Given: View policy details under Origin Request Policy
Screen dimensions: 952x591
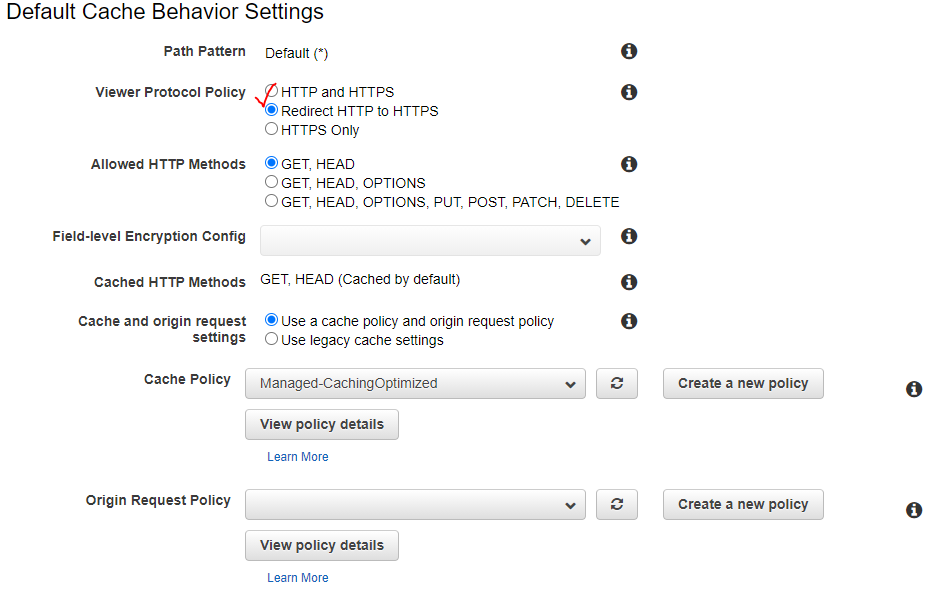Looking at the screenshot, I should pyautogui.click(x=322, y=545).
